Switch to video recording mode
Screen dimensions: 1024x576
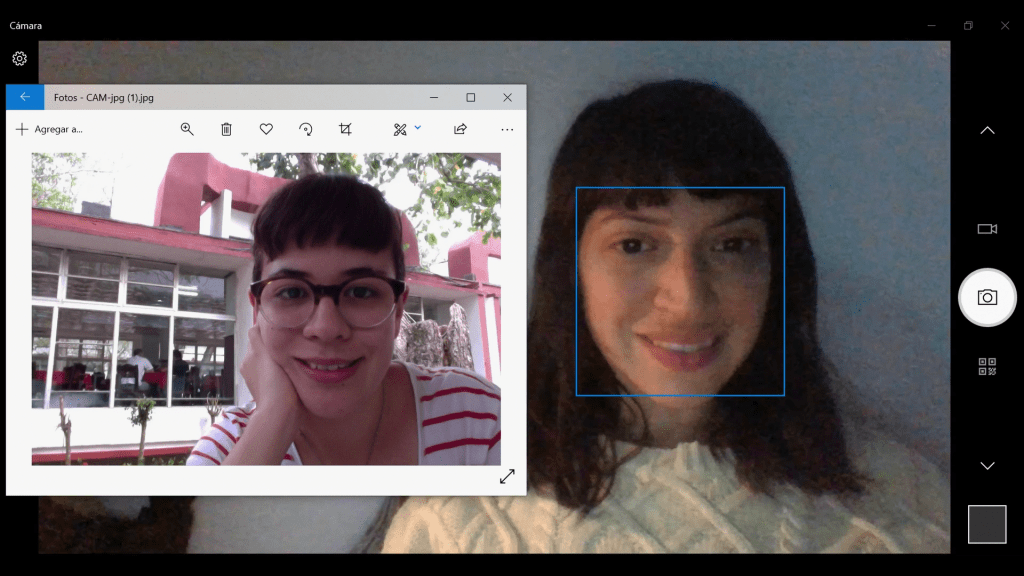[x=986, y=229]
